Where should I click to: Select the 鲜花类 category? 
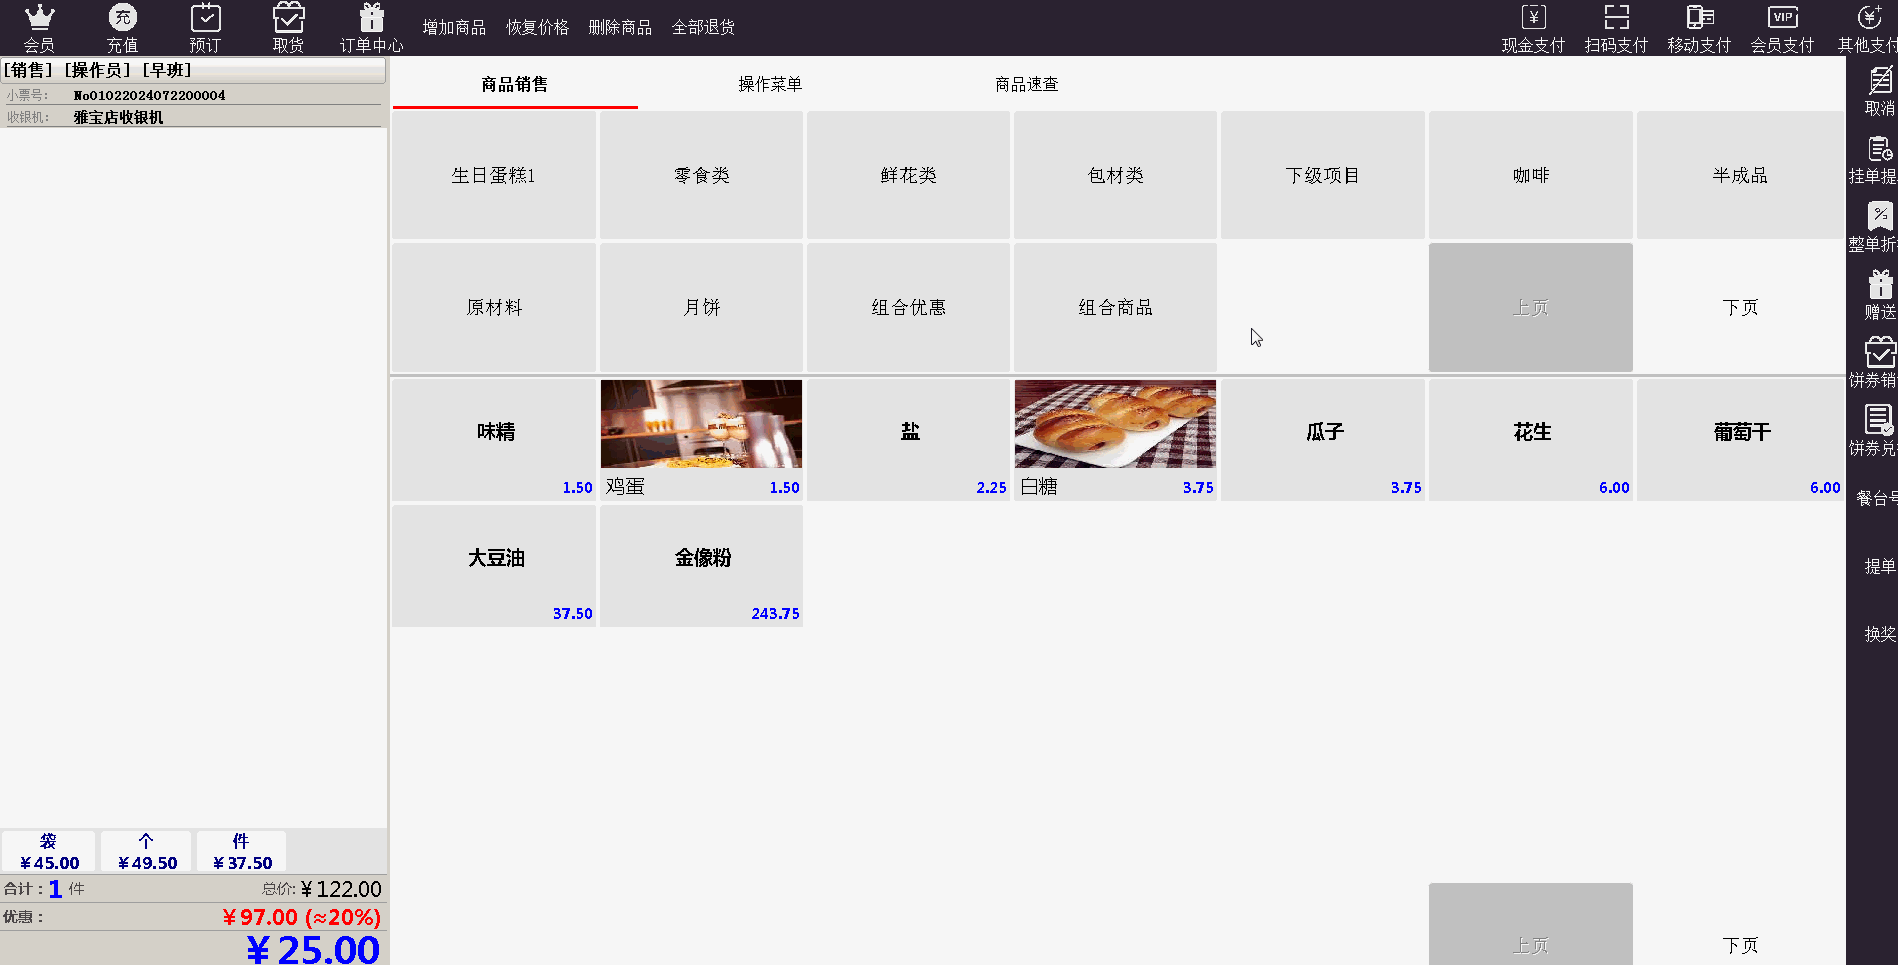click(908, 175)
